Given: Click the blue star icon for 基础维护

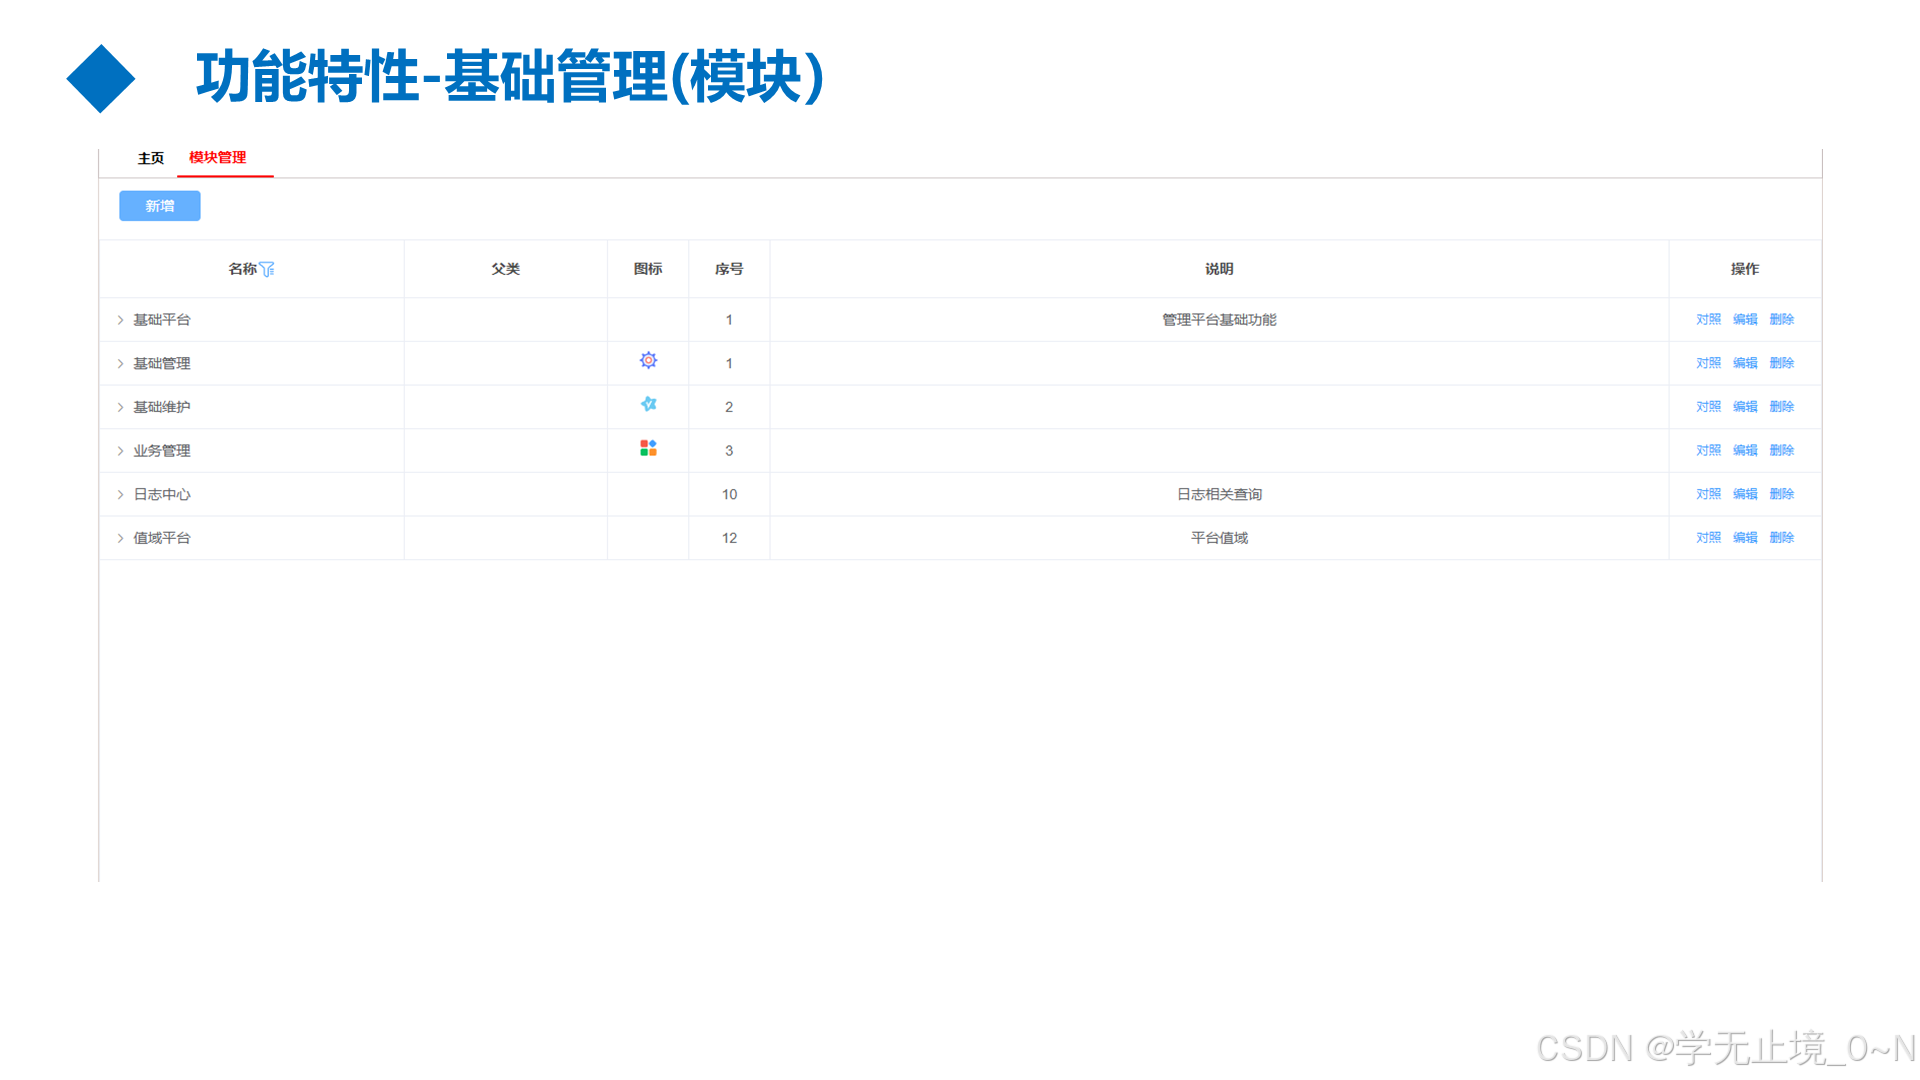Looking at the screenshot, I should click(x=648, y=404).
